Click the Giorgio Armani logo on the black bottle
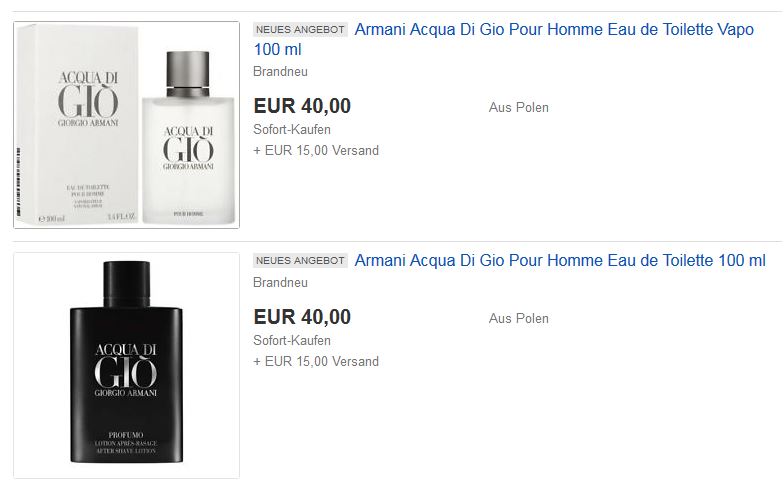The image size is (784, 480). pos(126,371)
